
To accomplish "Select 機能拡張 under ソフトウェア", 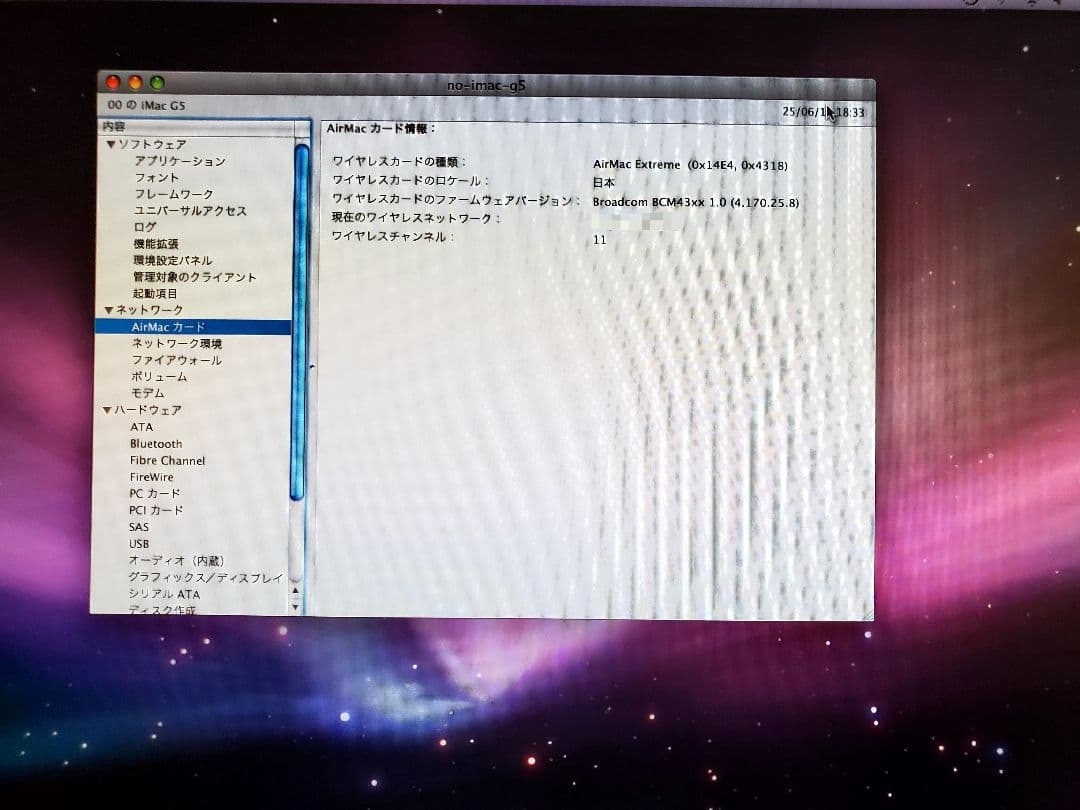I will coord(158,244).
